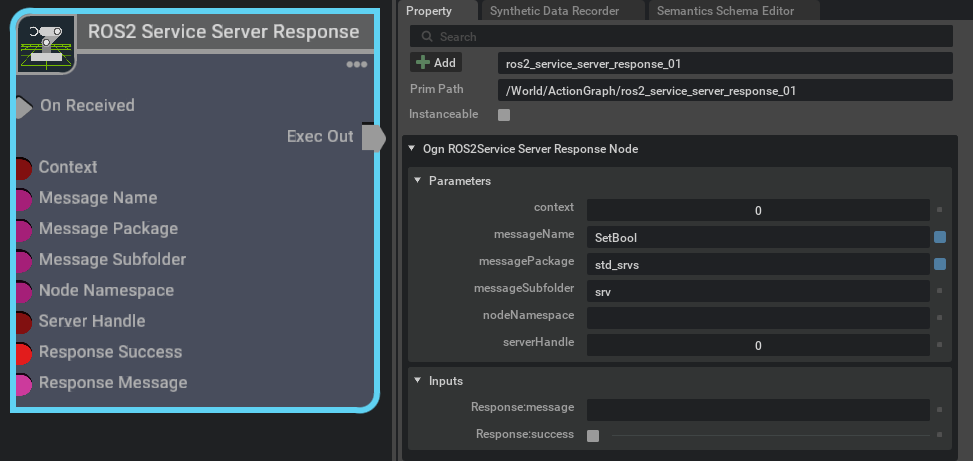Collapse the Parameters section
The image size is (973, 461).
[x=417, y=181]
